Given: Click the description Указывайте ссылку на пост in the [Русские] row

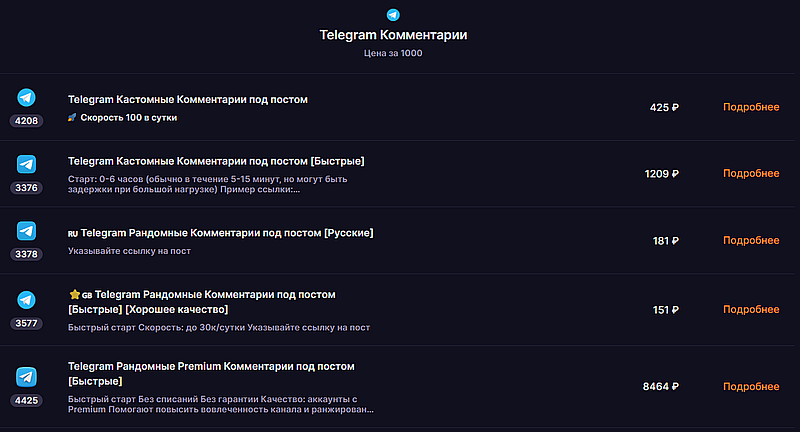Looking at the screenshot, I should 129,251.
